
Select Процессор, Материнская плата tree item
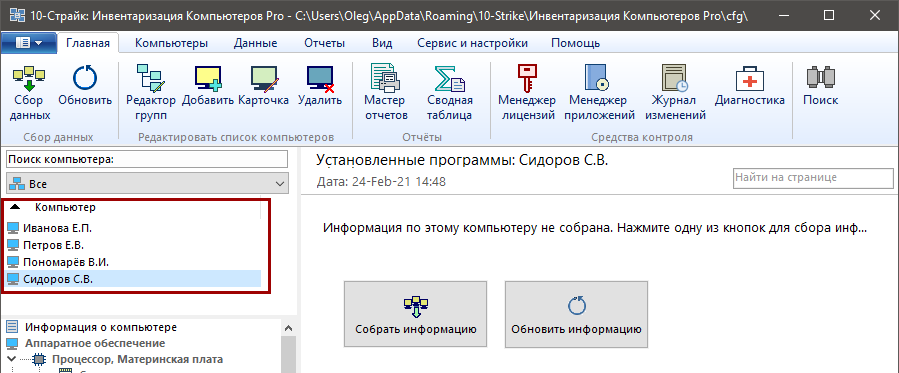tap(137, 359)
